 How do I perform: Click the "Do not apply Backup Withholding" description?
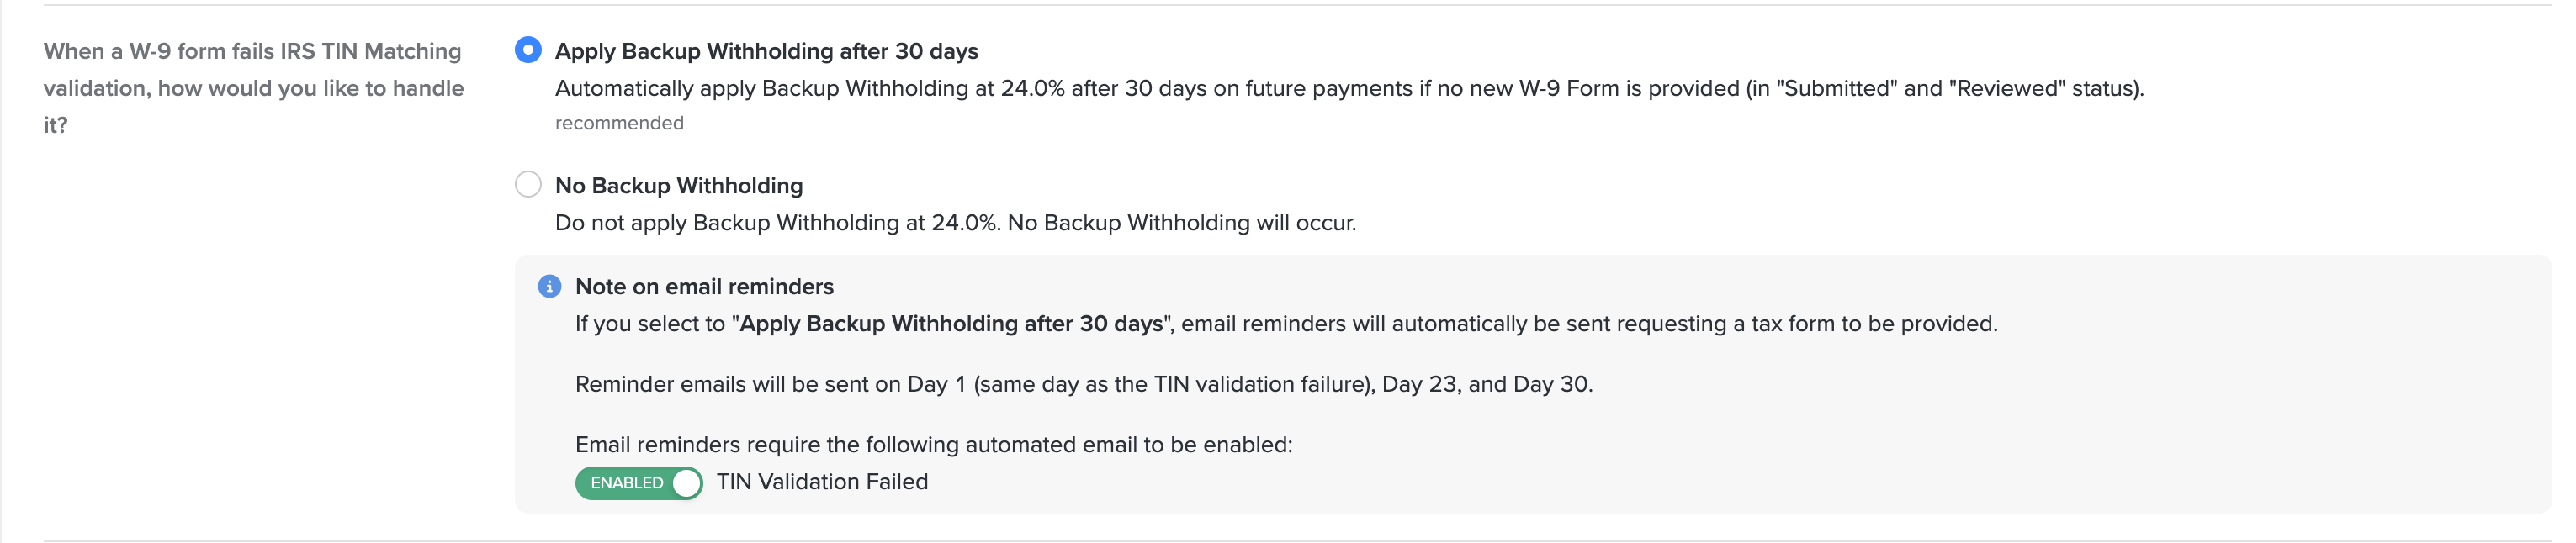click(x=955, y=223)
